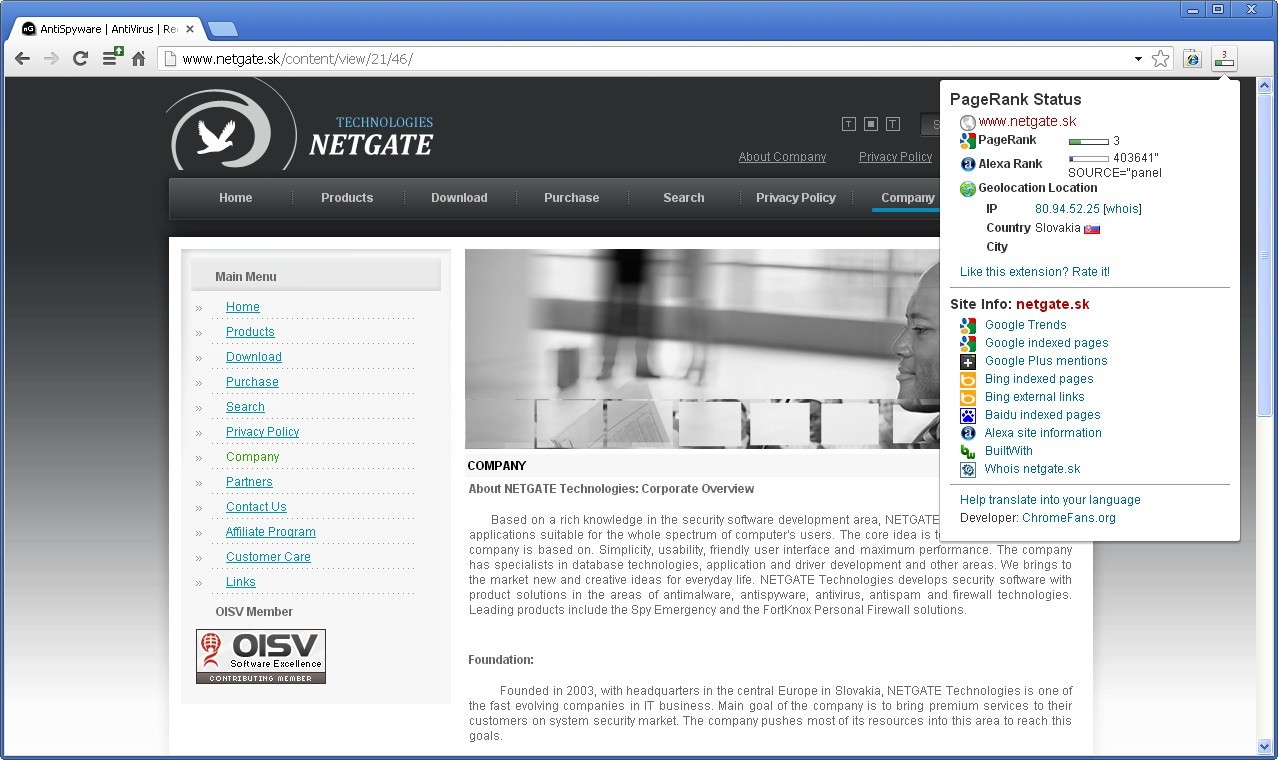Click Help translate into your language
1278x760 pixels.
click(1050, 500)
